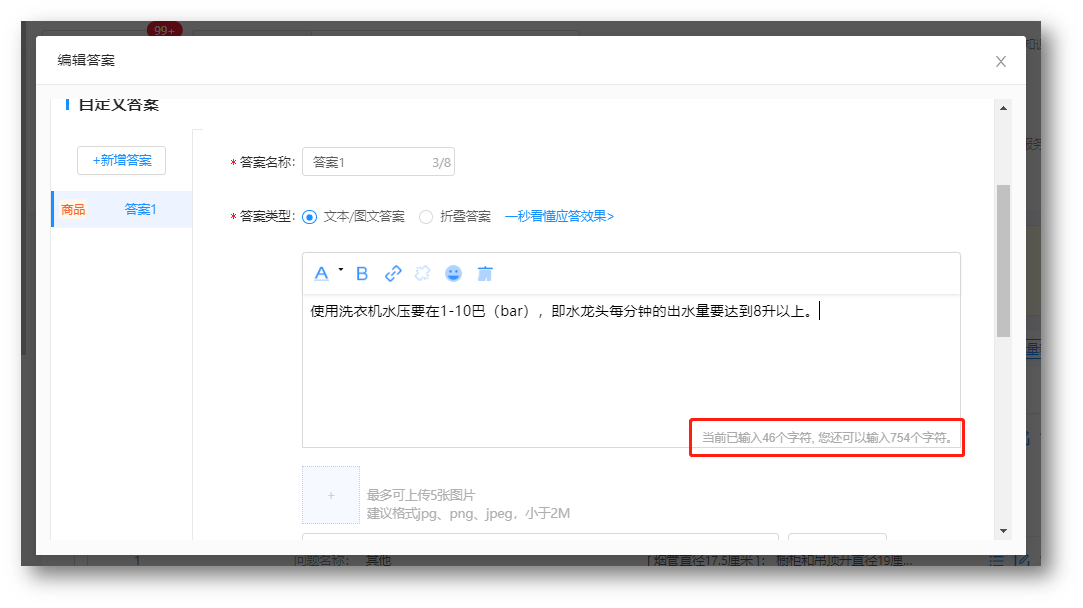Viewport: 1083px width, 608px height.
Task: Click the answer name input field
Action: click(x=378, y=162)
